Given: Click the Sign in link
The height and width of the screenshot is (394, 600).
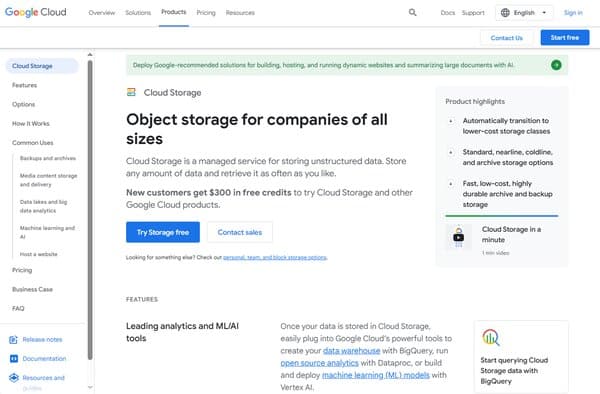Looking at the screenshot, I should point(573,13).
